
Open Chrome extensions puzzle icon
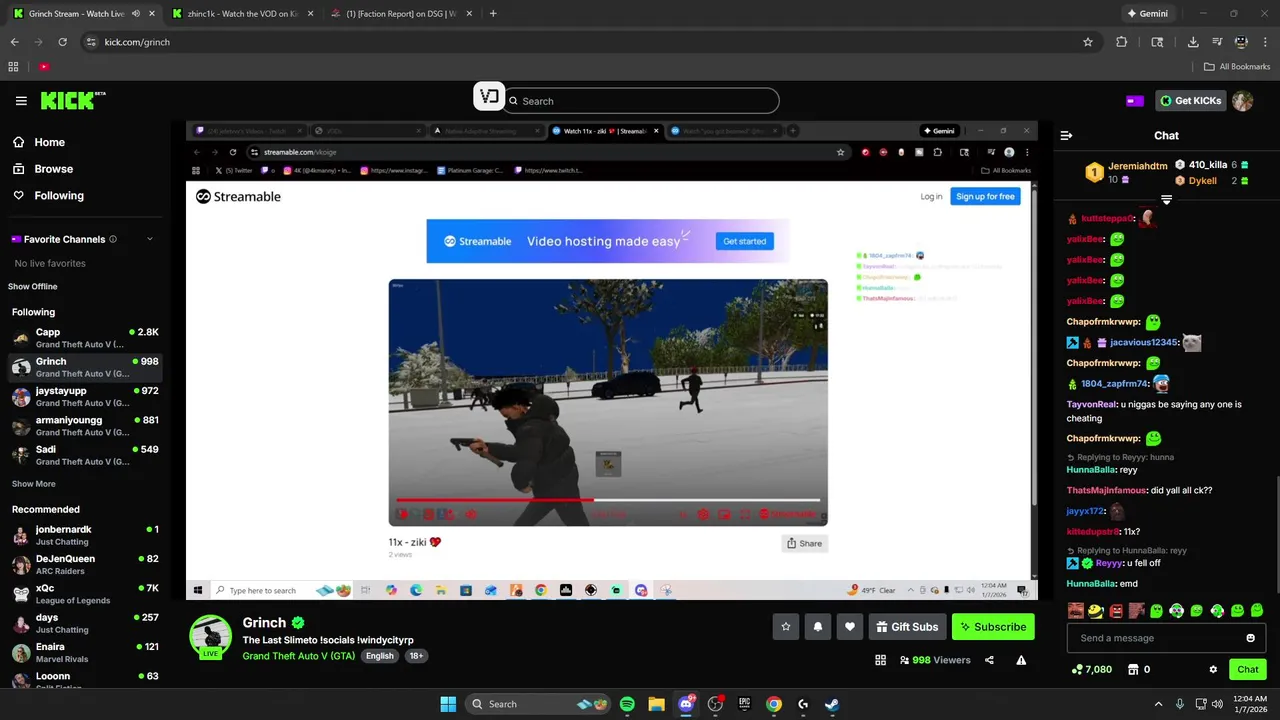tap(1121, 42)
